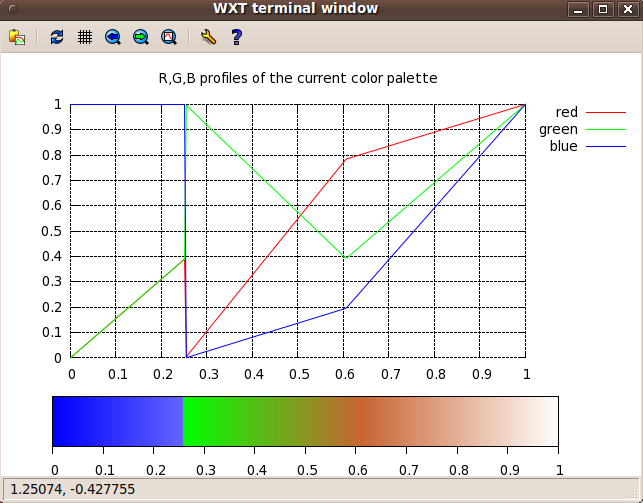
Task: Minimize the WXT terminal window
Action: pyautogui.click(x=578, y=9)
